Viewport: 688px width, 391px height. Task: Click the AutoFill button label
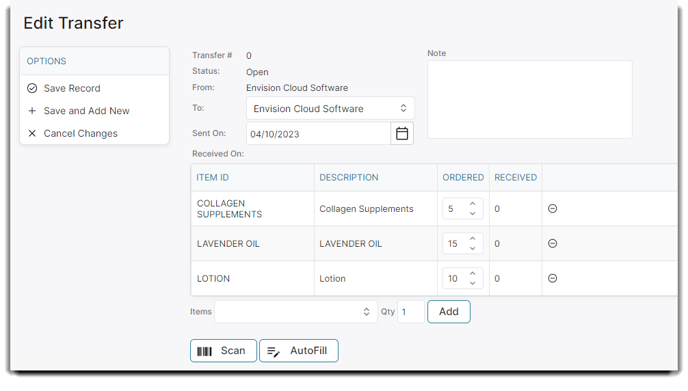coord(308,351)
